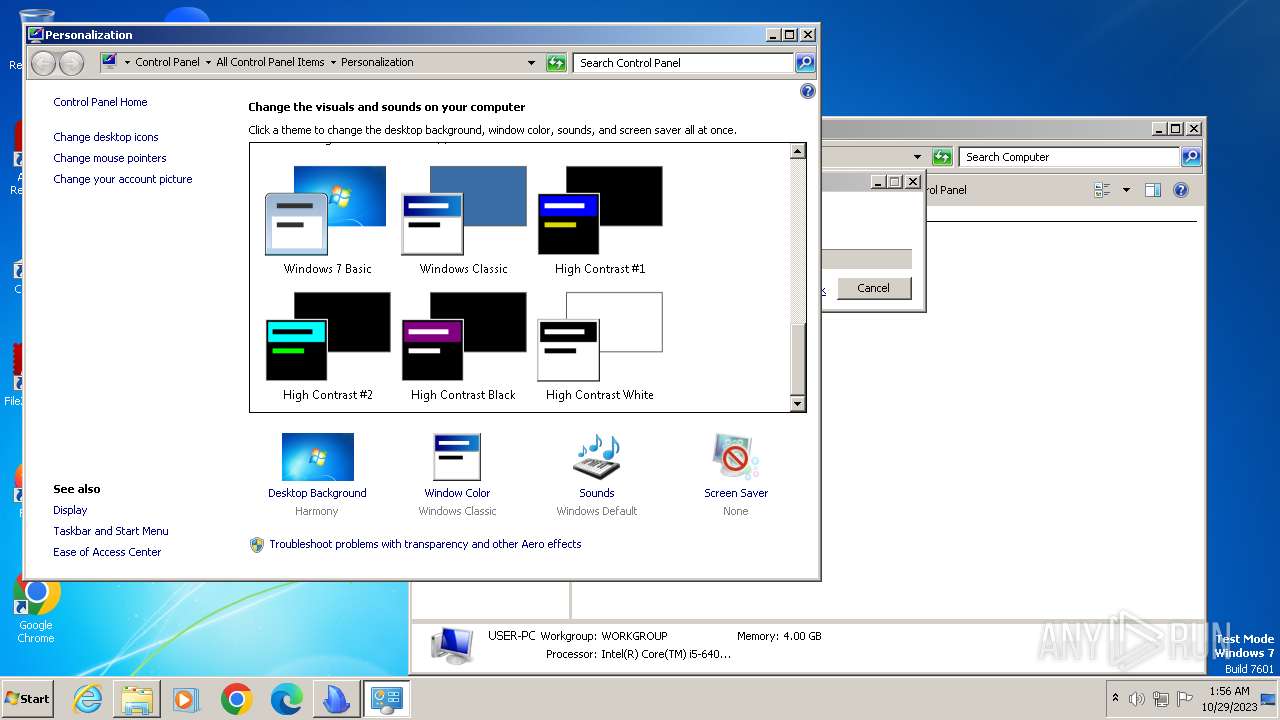Screen dimensions: 1280x720
Task: Click inside Search Control Panel field
Action: point(683,63)
